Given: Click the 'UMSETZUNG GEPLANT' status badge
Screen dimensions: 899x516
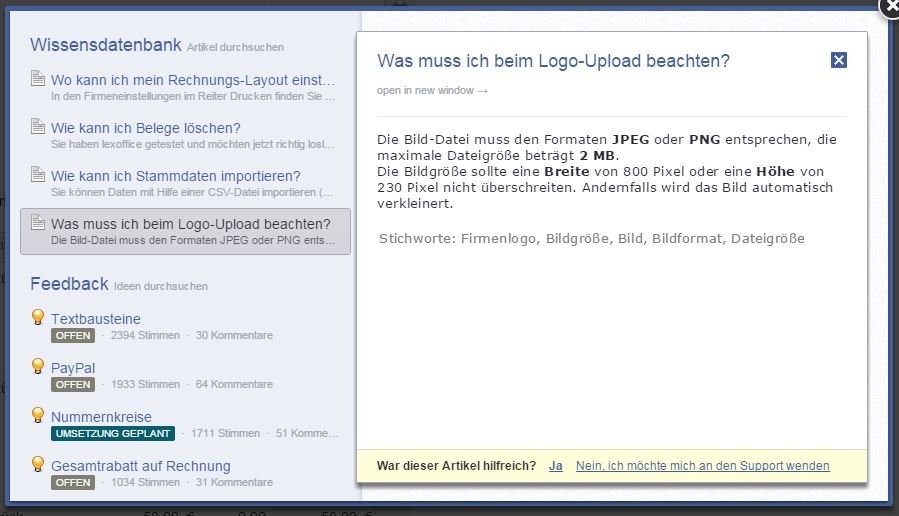Looking at the screenshot, I should (x=112, y=434).
